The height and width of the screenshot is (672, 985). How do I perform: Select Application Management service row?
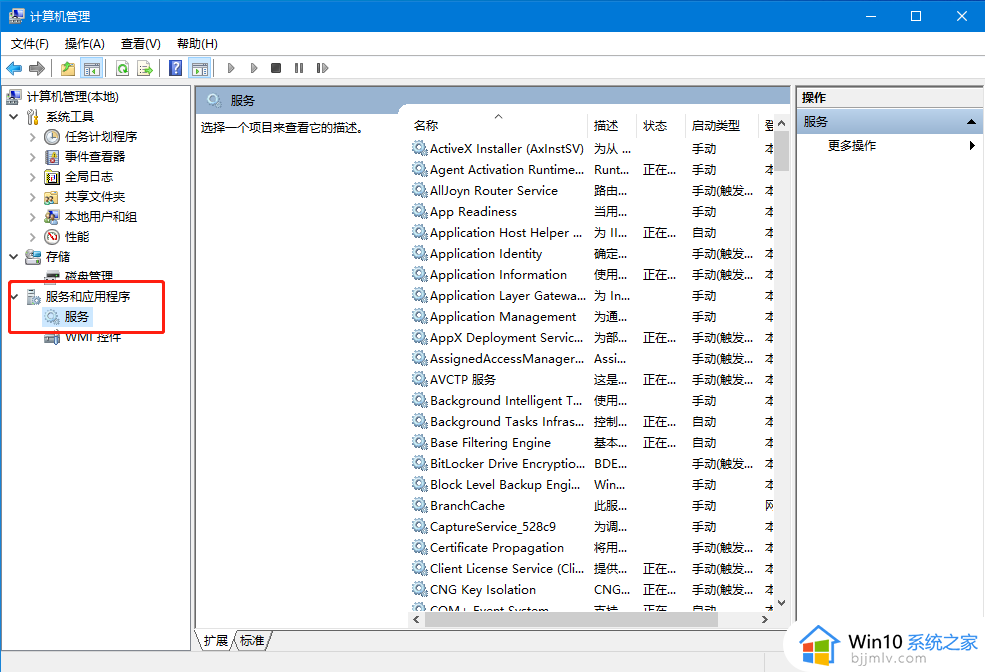click(592, 317)
